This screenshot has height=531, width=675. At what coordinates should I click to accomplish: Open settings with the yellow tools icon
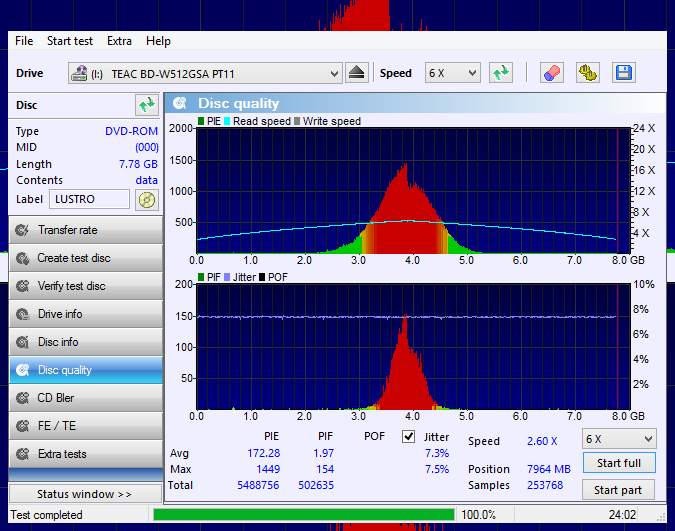click(588, 73)
